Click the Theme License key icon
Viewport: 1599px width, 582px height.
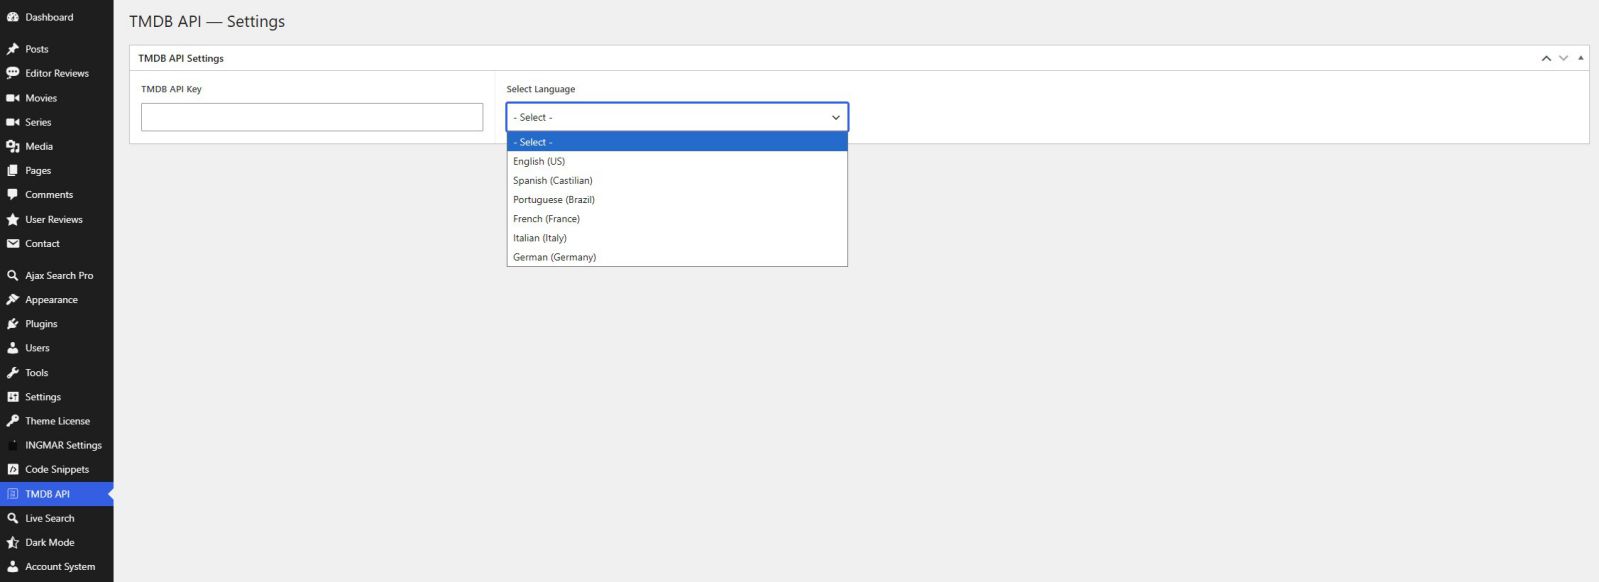coord(13,421)
